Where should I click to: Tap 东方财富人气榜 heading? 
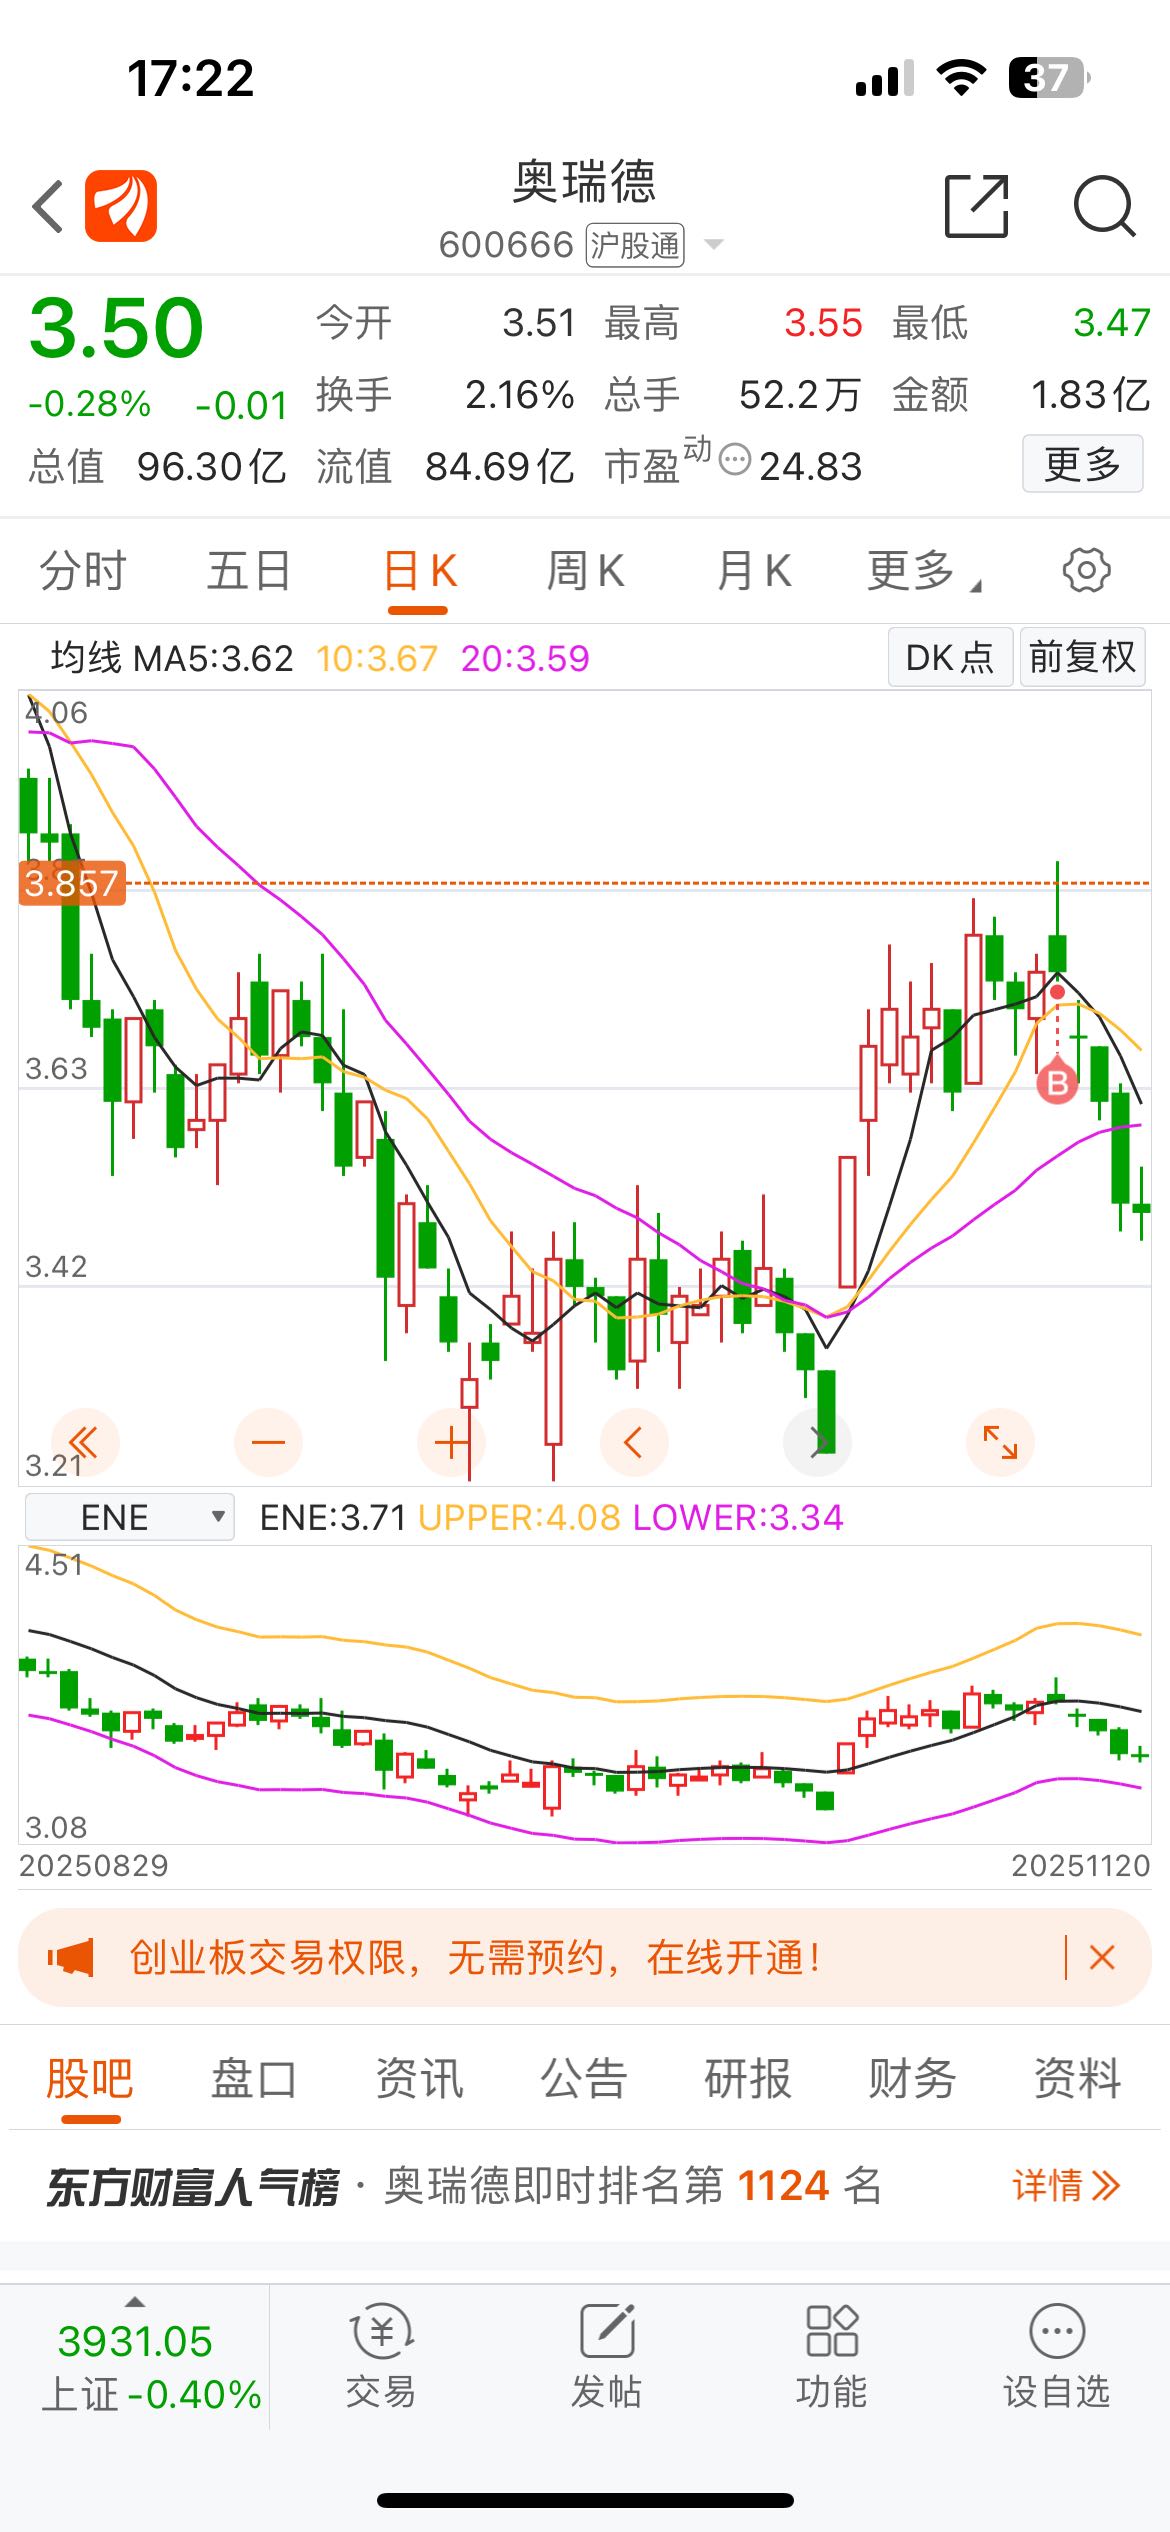pyautogui.click(x=193, y=2186)
